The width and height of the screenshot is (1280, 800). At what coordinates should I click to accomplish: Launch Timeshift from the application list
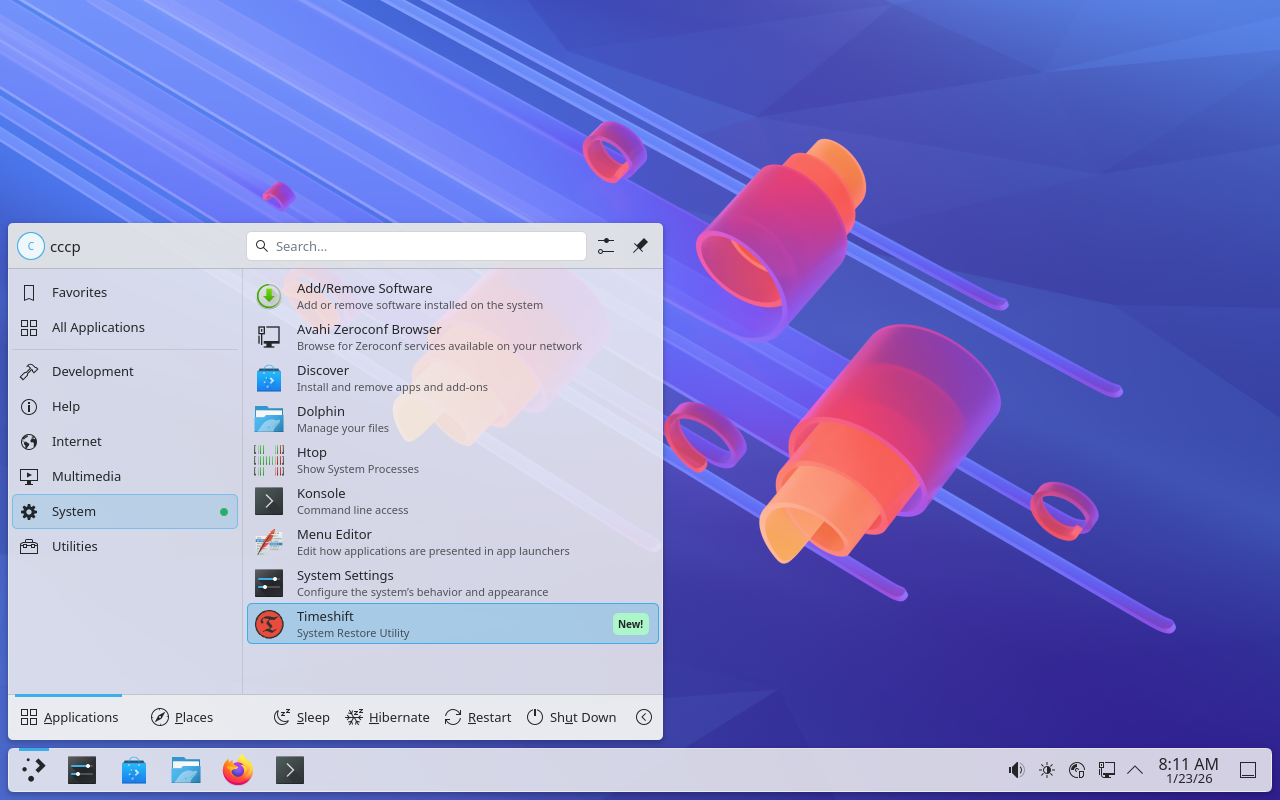point(452,624)
